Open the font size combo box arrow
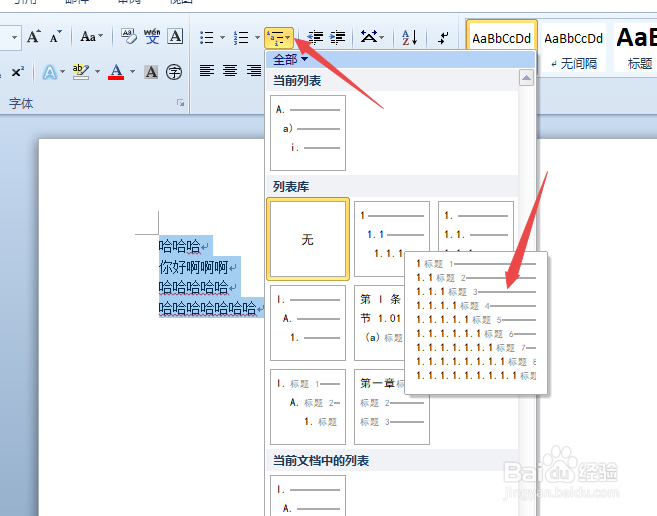Screen dimensions: 657x516 click(14, 37)
